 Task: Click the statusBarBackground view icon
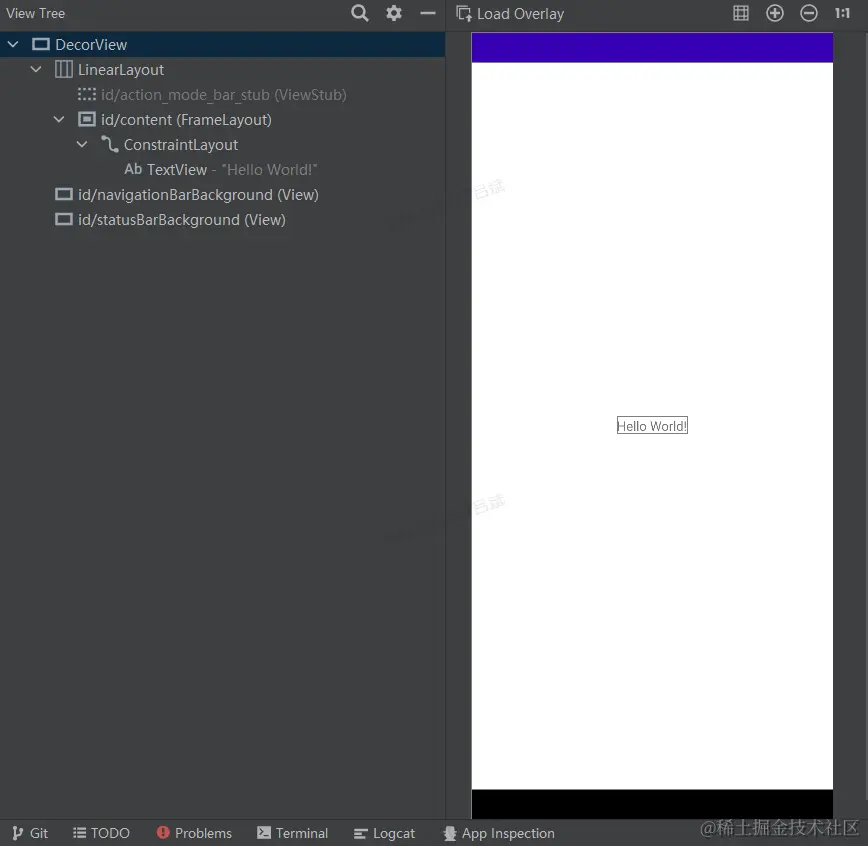coord(64,219)
